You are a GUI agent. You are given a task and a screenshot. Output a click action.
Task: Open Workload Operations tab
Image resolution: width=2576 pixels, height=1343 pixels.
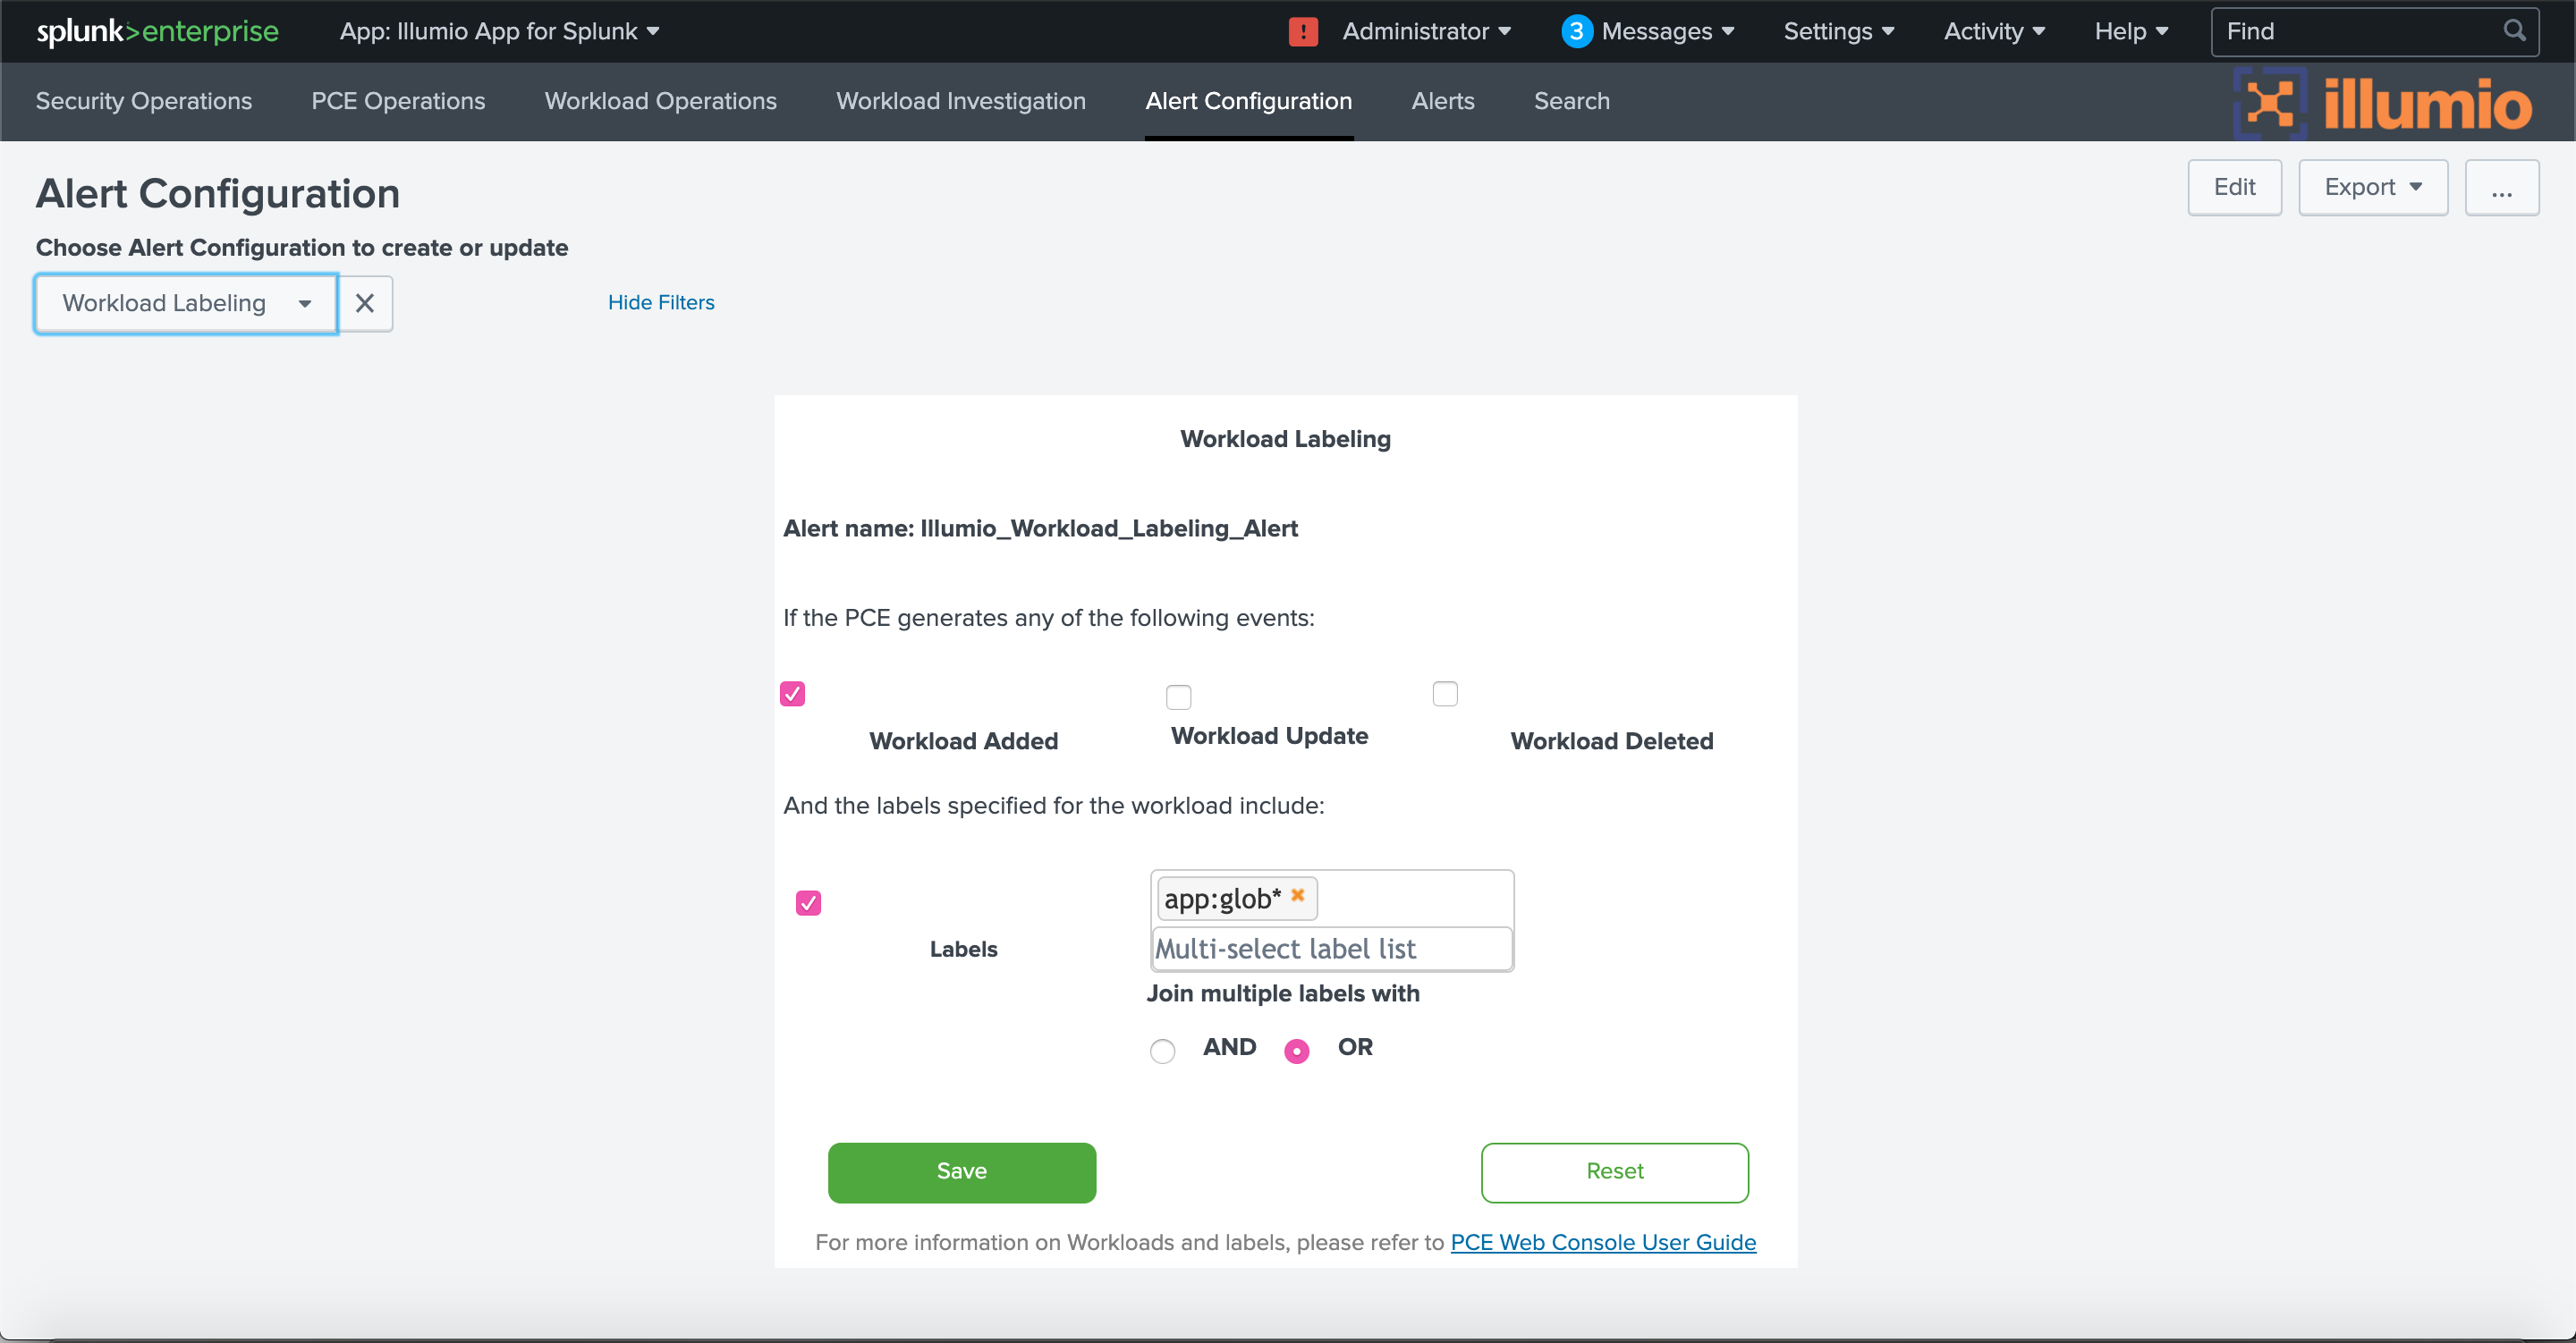point(660,101)
